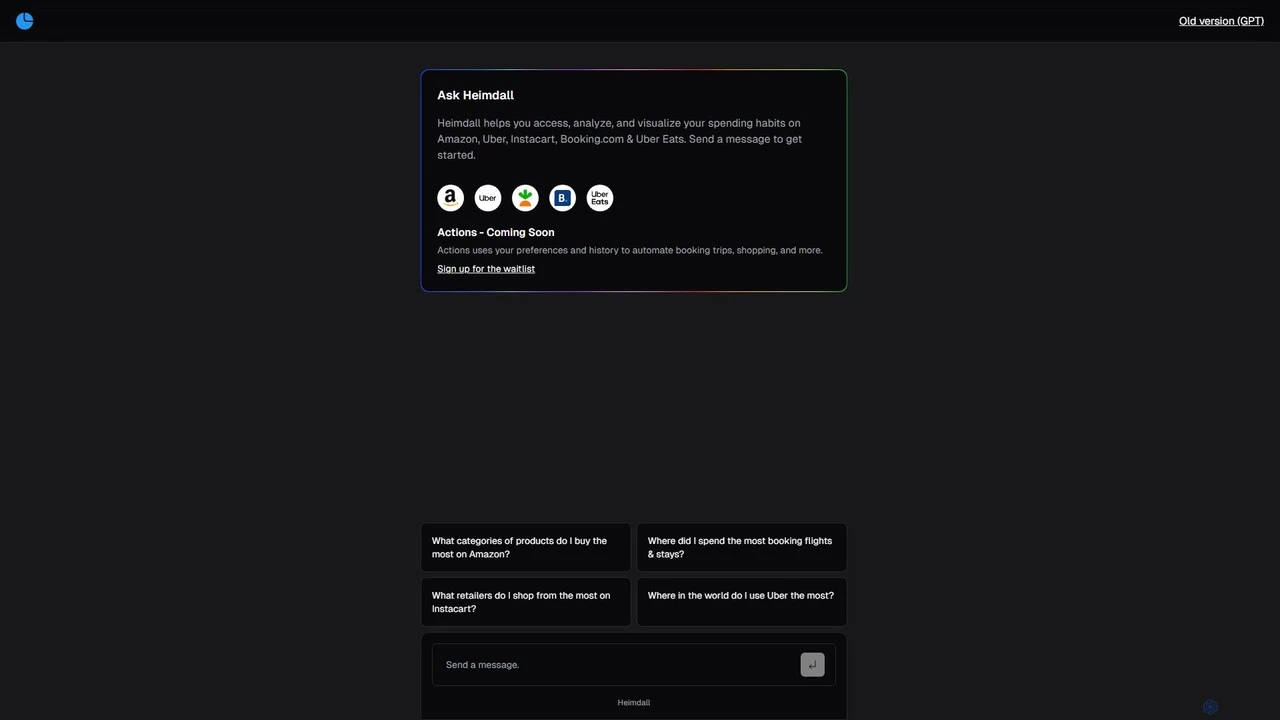Select the Amazon product categories suggestion
This screenshot has width=1280, height=720.
526,547
